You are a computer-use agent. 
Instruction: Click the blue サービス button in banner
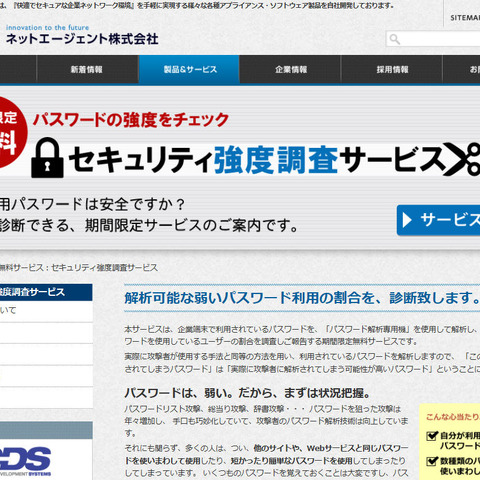(438, 220)
